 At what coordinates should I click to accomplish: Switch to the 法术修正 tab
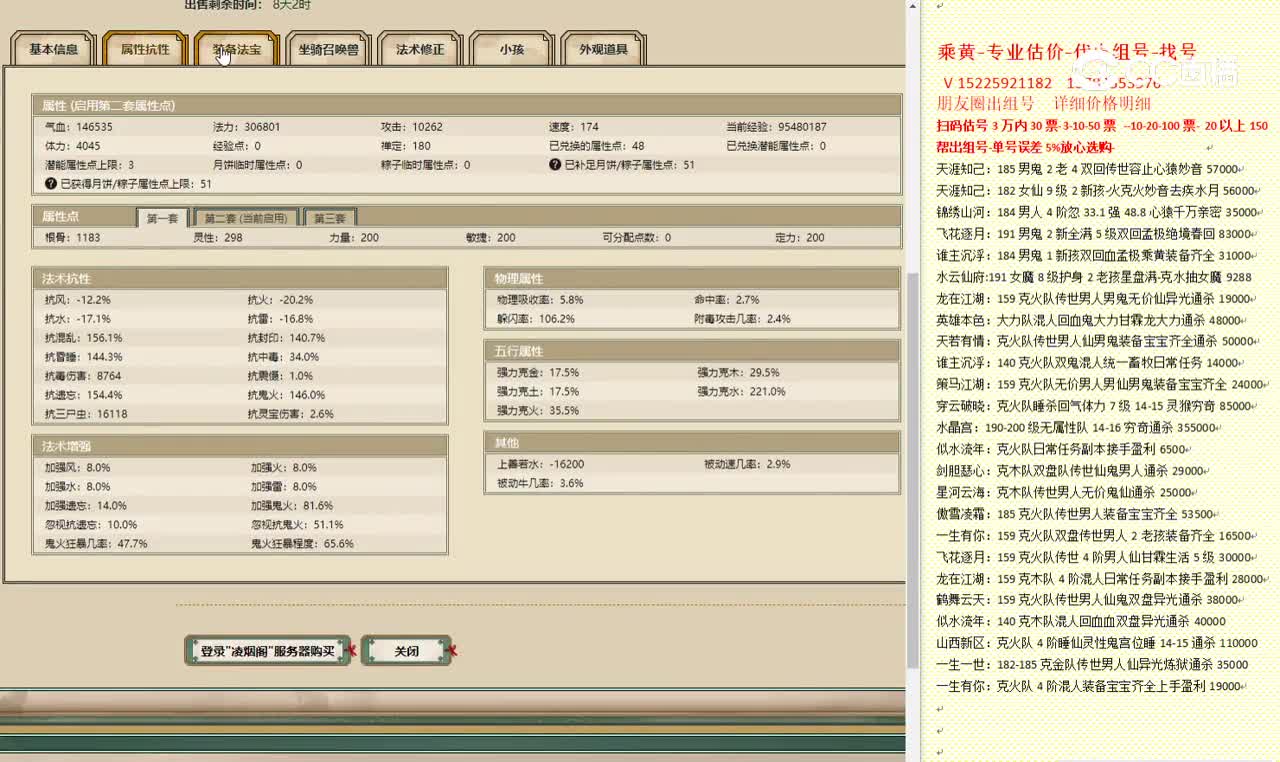(x=420, y=49)
